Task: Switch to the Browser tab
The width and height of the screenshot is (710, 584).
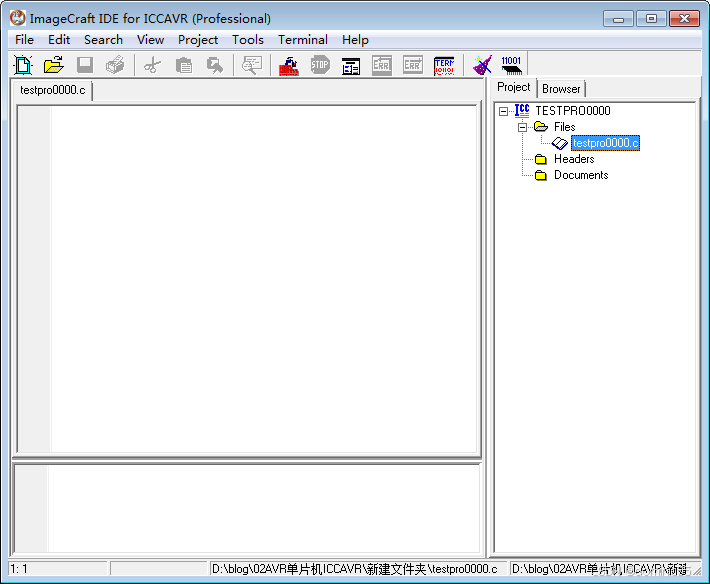Action: 561,89
